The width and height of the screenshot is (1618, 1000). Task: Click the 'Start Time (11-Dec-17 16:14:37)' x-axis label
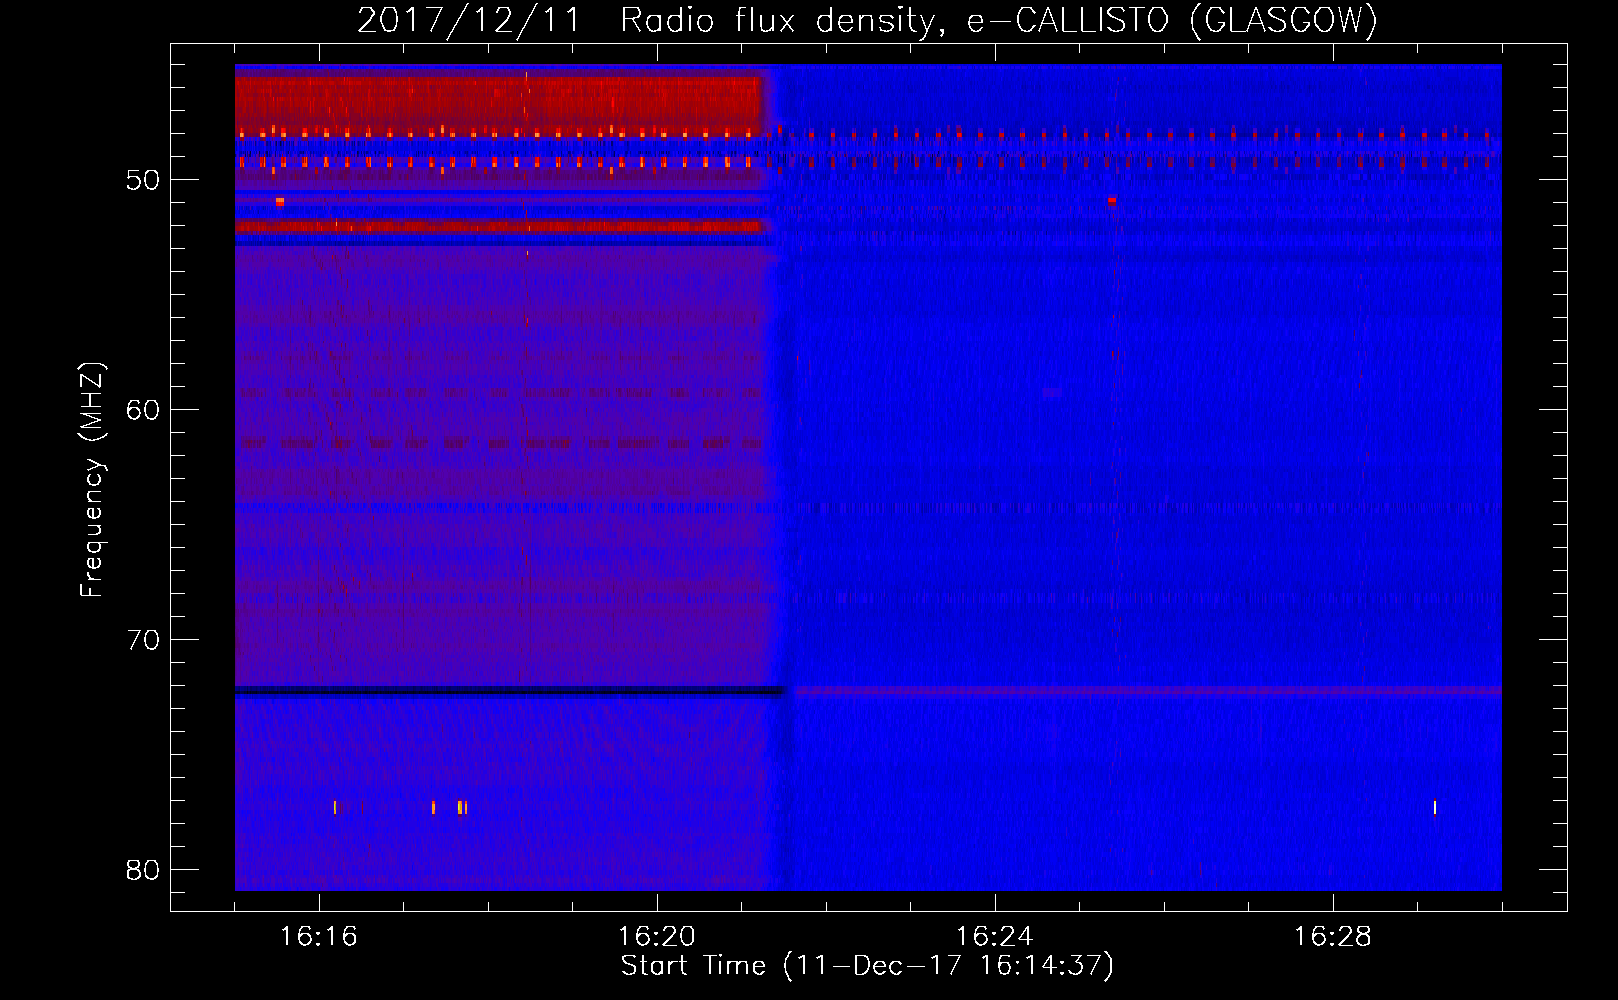pyautogui.click(x=867, y=966)
